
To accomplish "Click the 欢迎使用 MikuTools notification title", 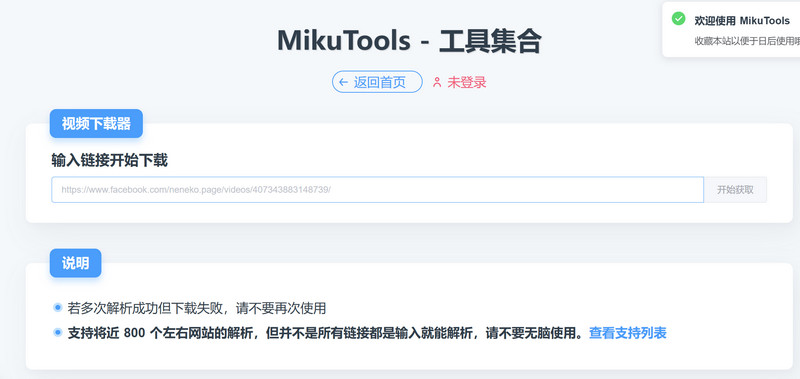I will click(x=742, y=21).
